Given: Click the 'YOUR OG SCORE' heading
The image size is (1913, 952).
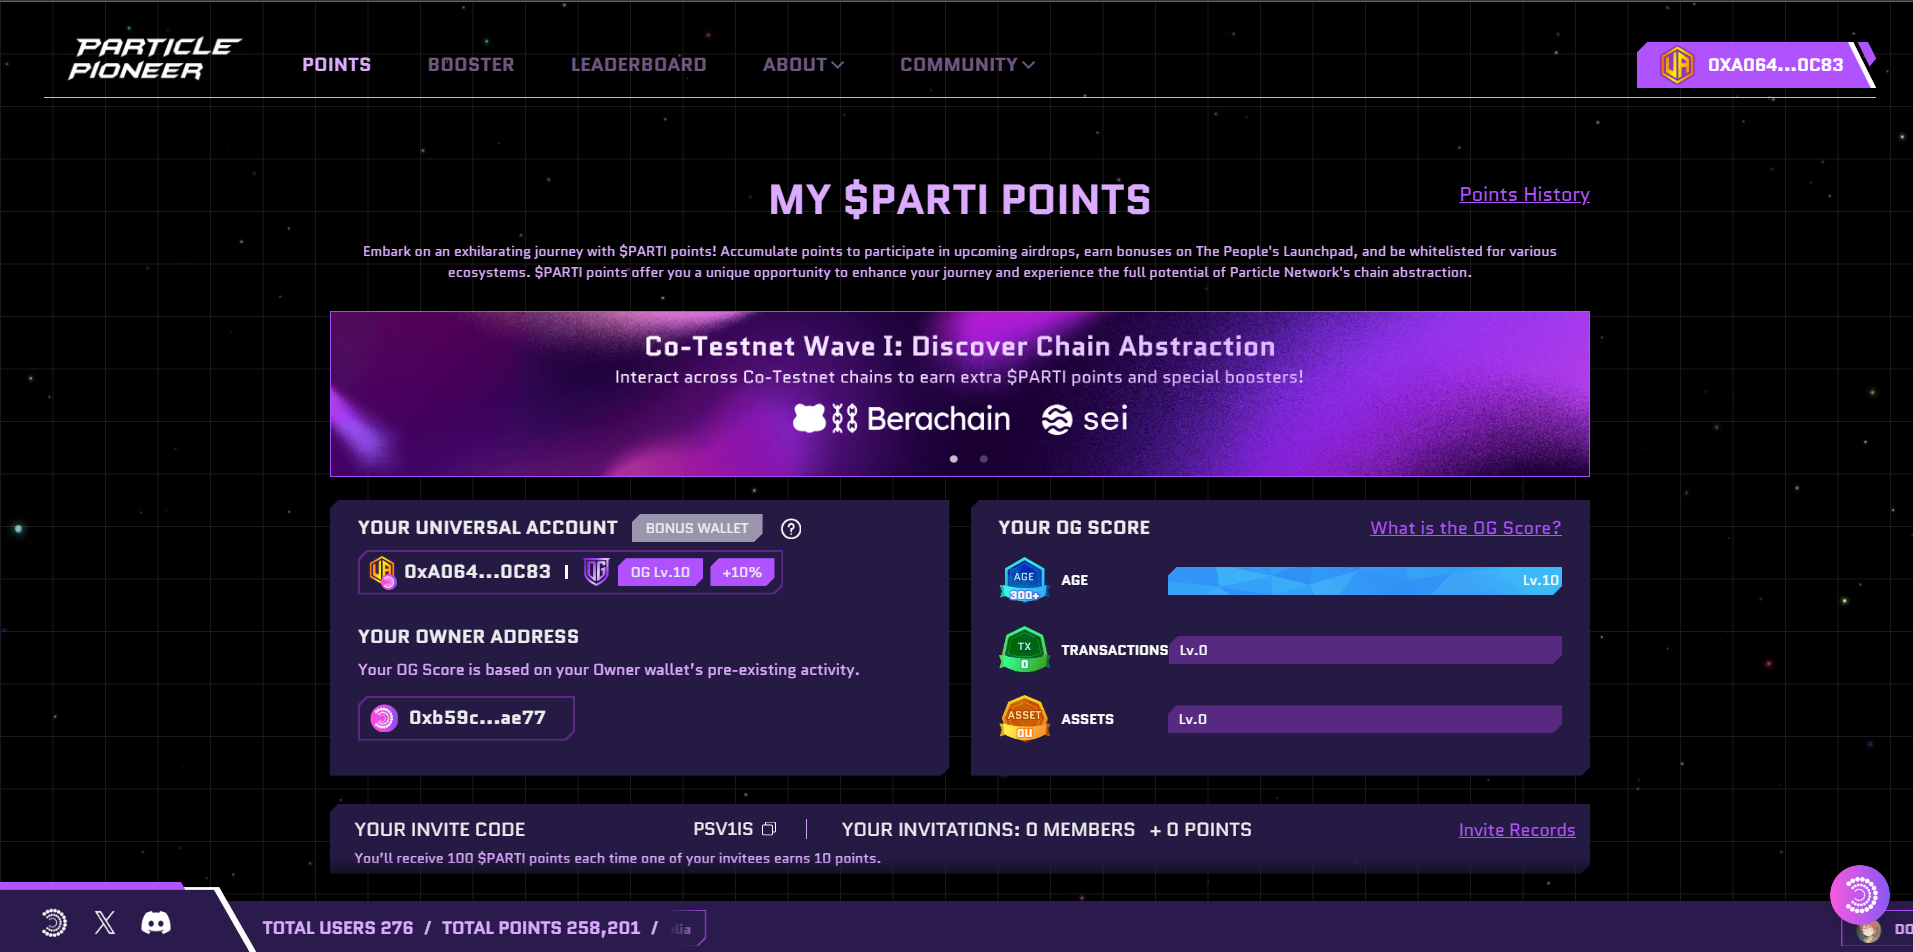Looking at the screenshot, I should (1074, 528).
